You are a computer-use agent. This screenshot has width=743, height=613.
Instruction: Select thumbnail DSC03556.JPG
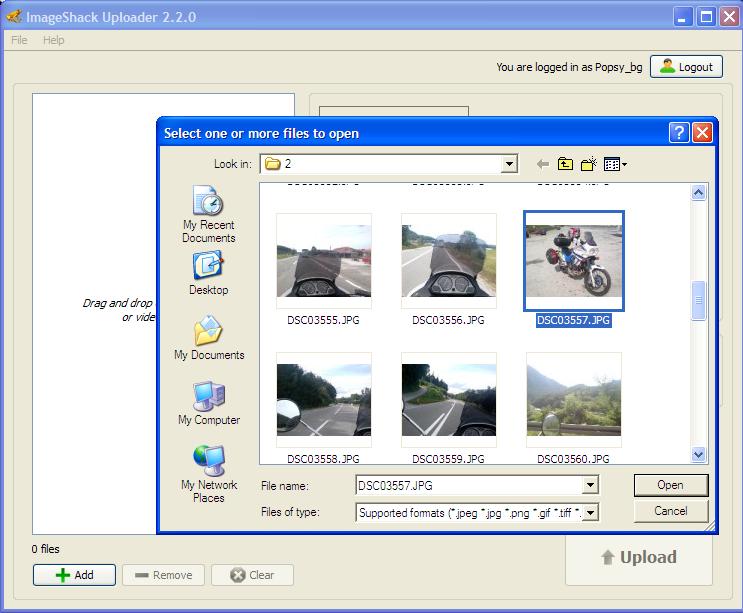449,261
